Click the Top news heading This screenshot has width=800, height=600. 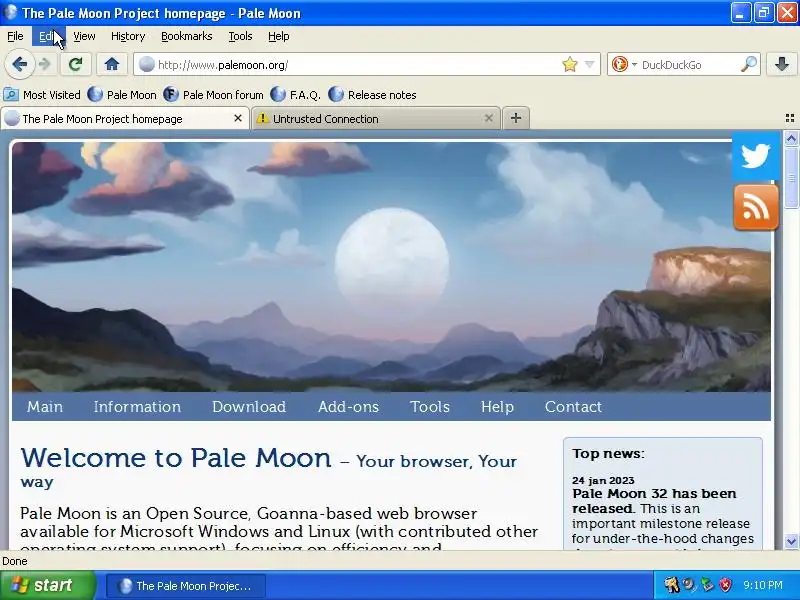[x=608, y=454]
